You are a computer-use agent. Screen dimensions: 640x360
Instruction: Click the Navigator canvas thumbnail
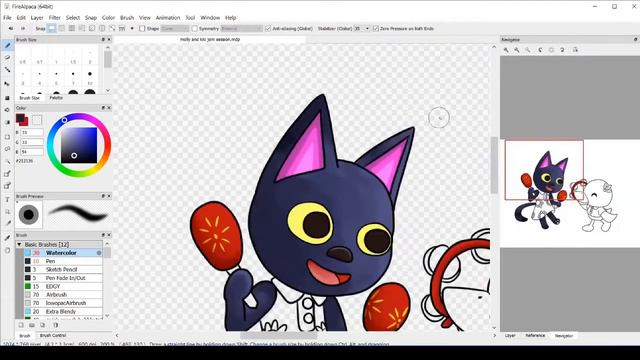(x=570, y=193)
